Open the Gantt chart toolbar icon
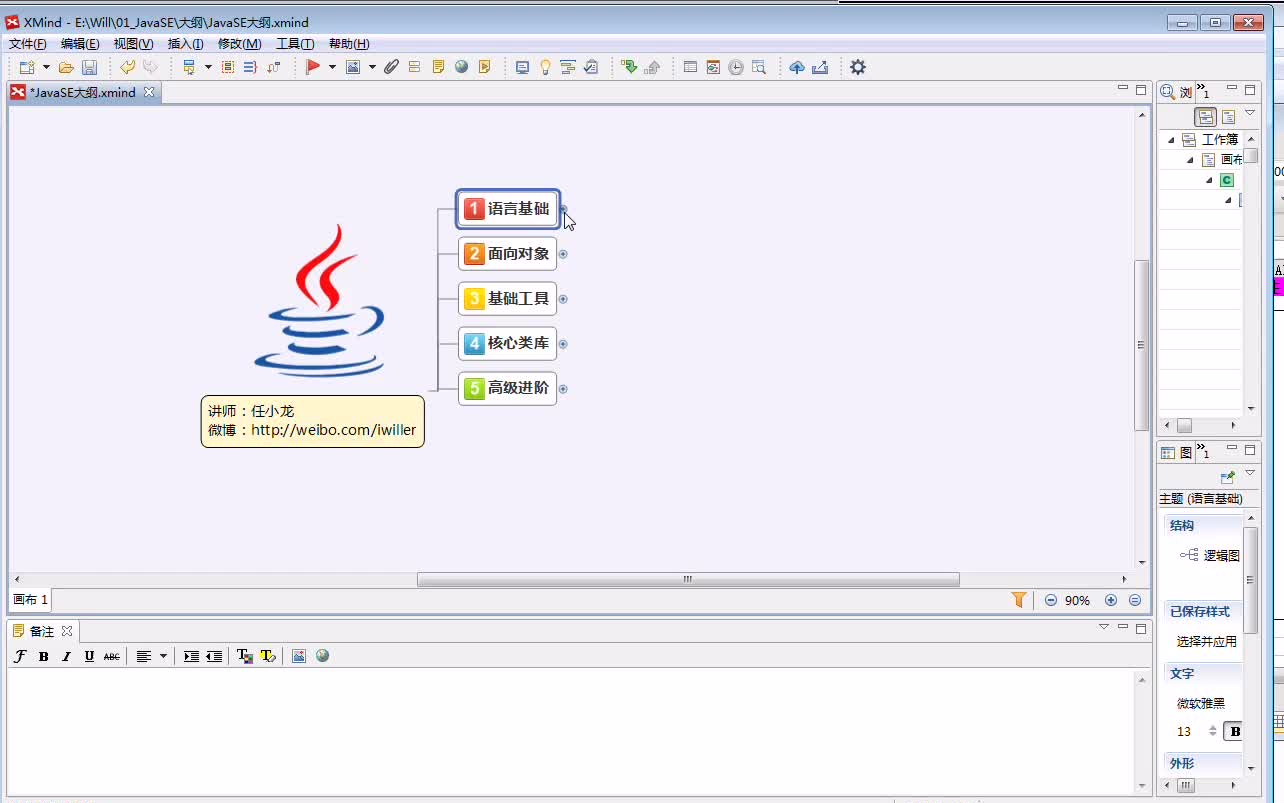 click(x=568, y=67)
